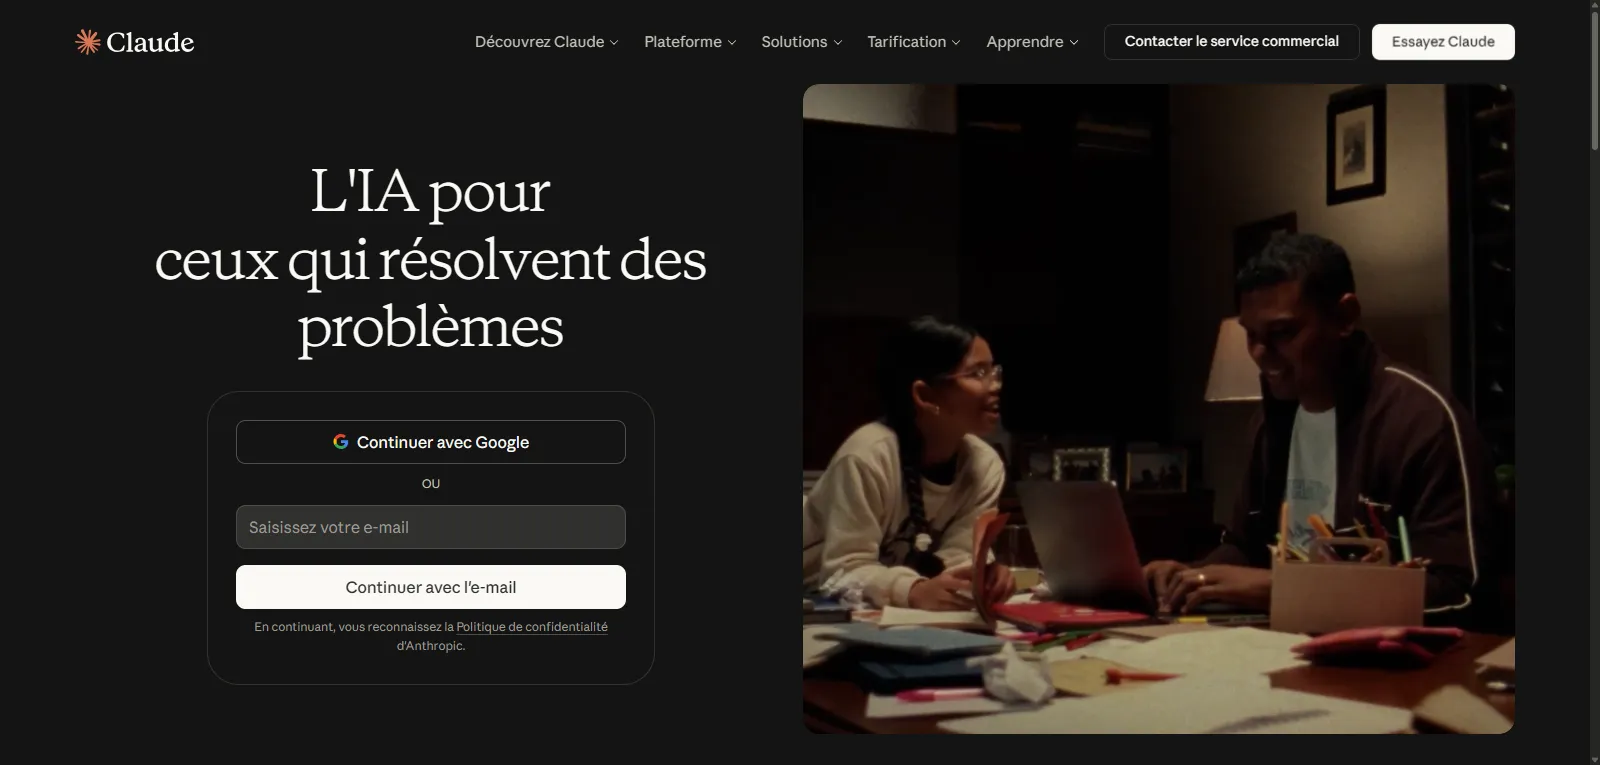Click the Google logo icon
Viewport: 1600px width, 765px height.
(341, 442)
